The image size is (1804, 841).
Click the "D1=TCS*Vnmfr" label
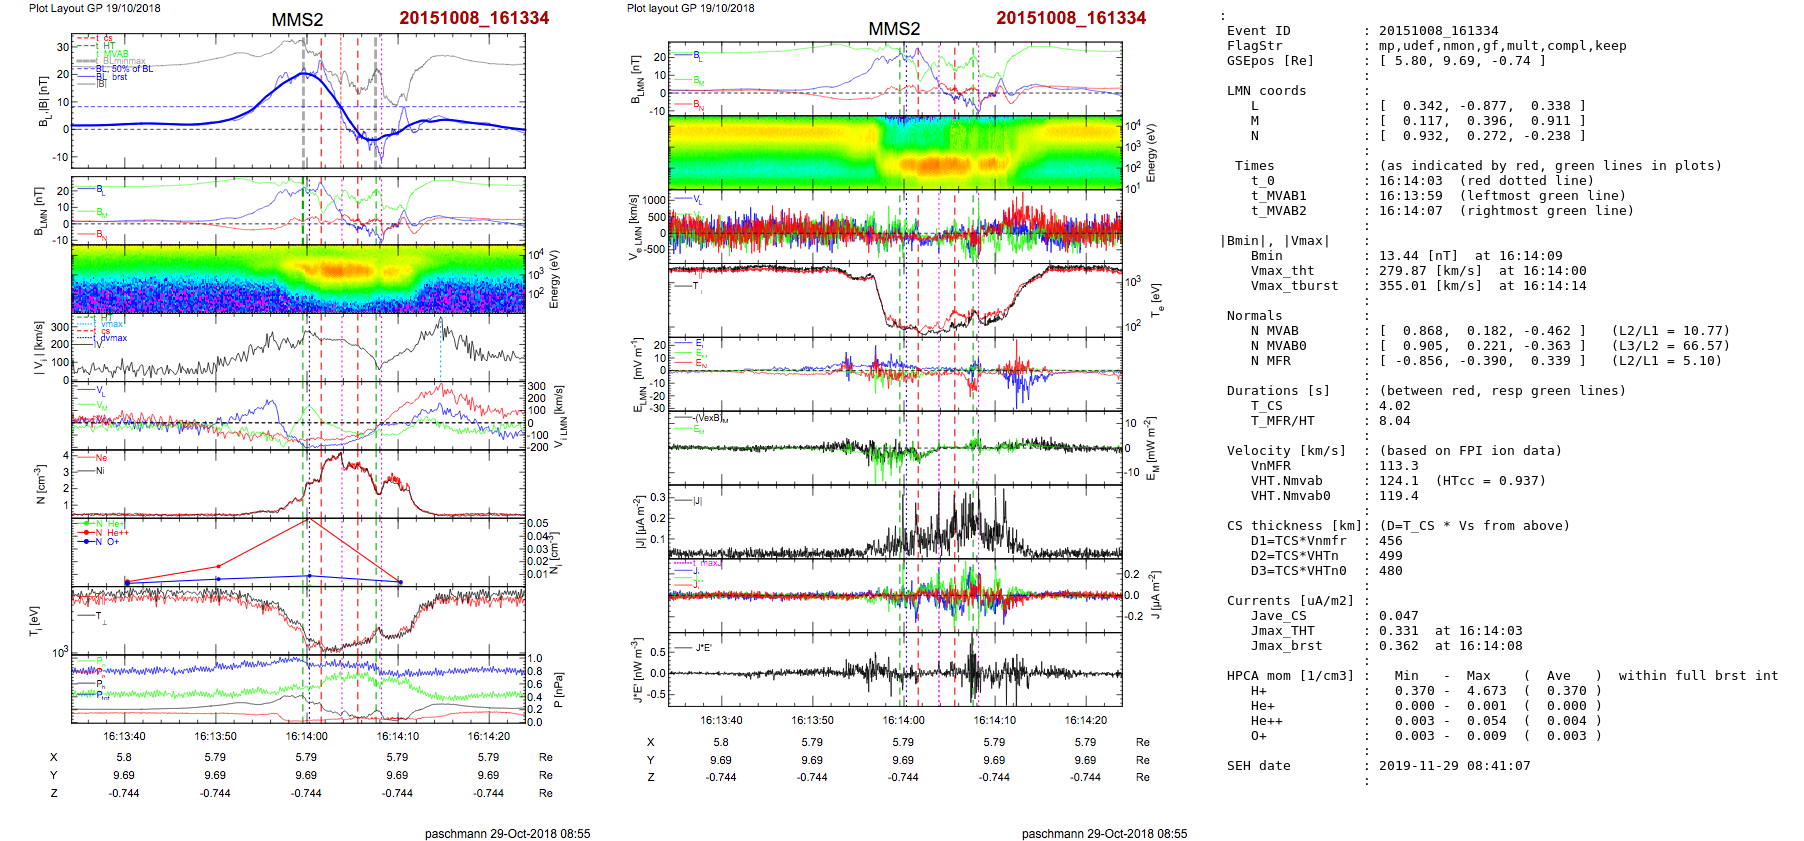(x=1299, y=541)
